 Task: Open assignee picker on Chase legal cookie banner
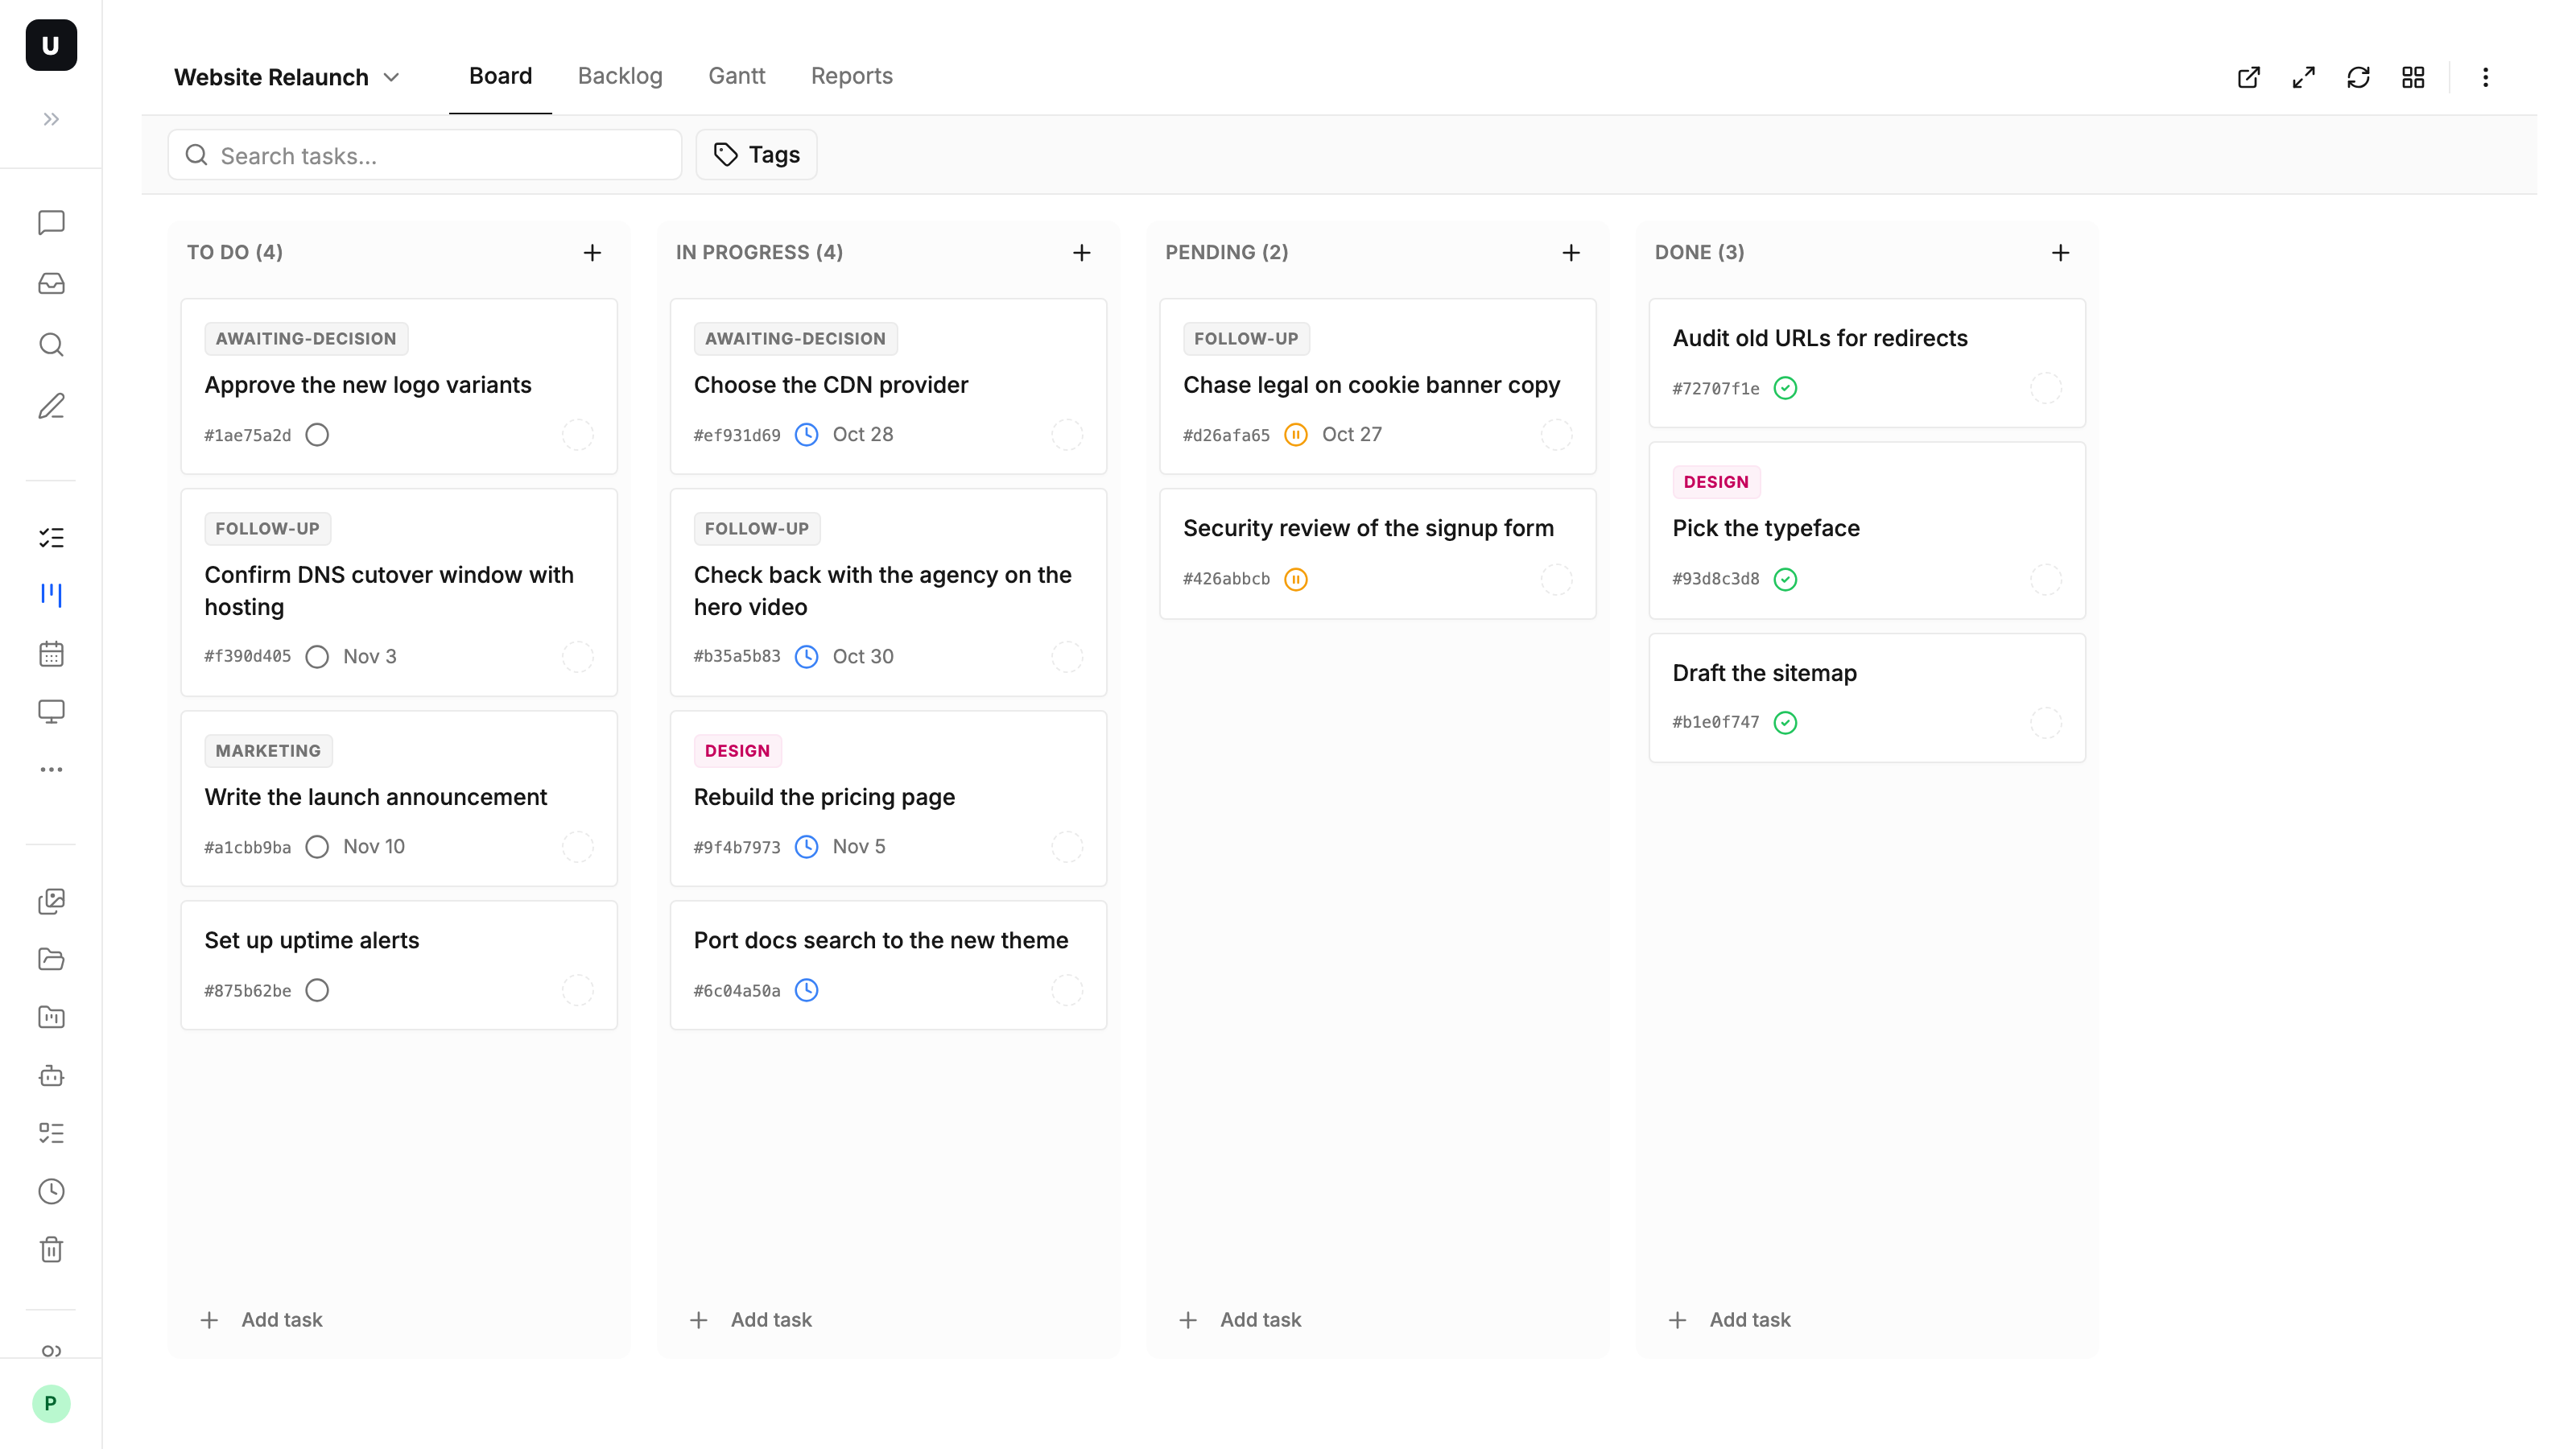1556,435
